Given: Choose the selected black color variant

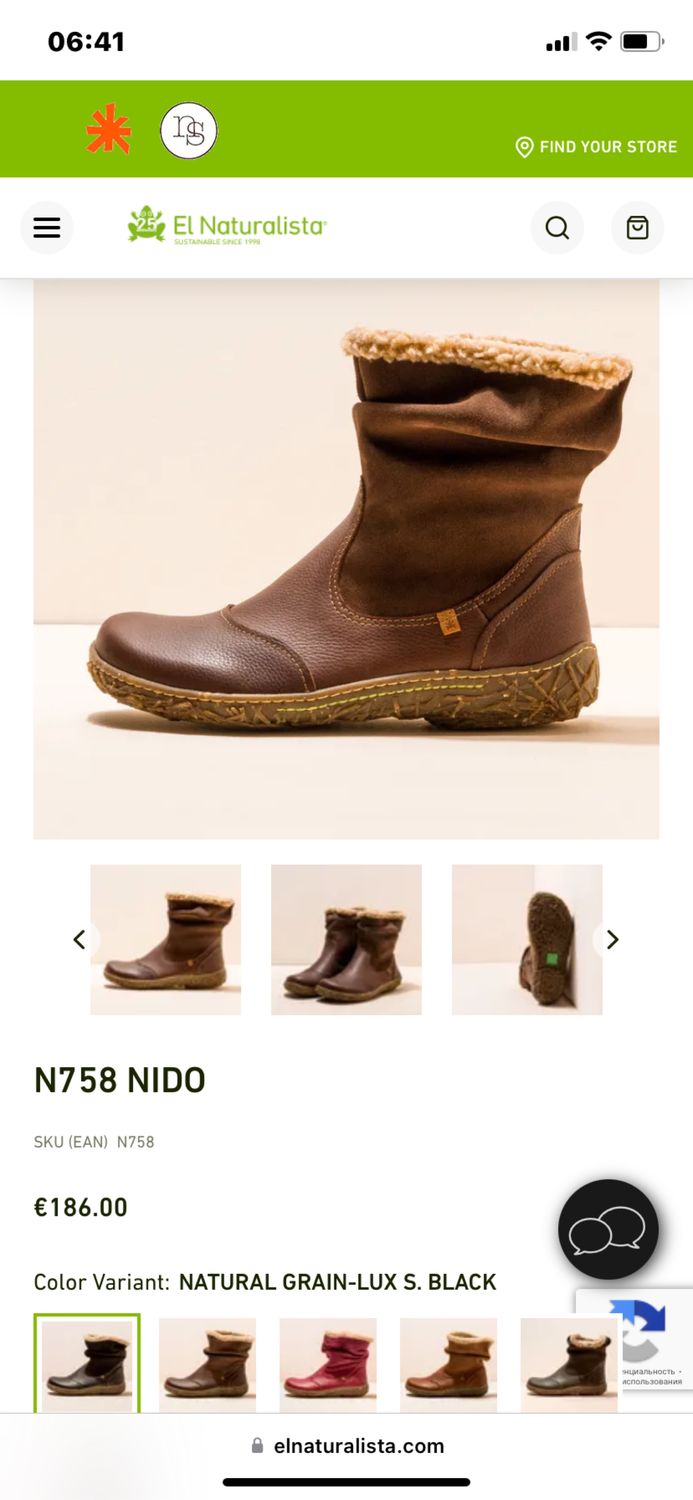Looking at the screenshot, I should pyautogui.click(x=87, y=1364).
